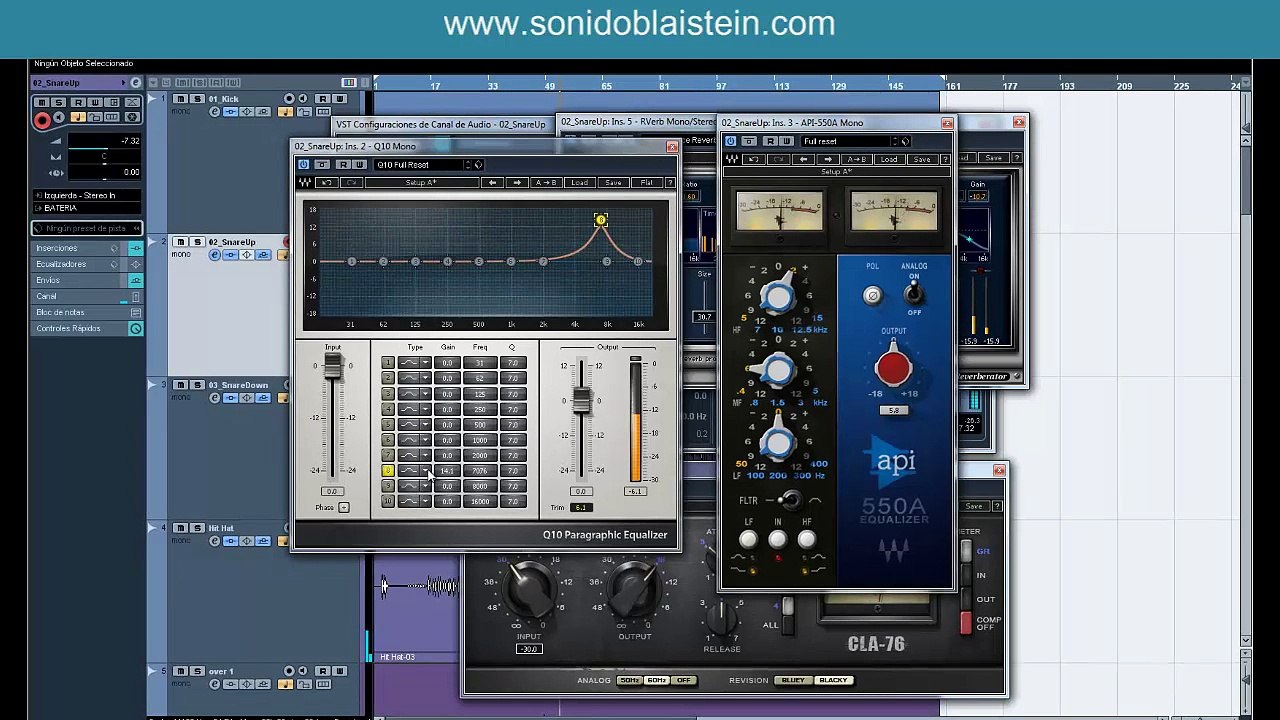The width and height of the screenshot is (1280, 720).
Task: Open the BATERIA output routing dropdown
Action: click(x=88, y=208)
